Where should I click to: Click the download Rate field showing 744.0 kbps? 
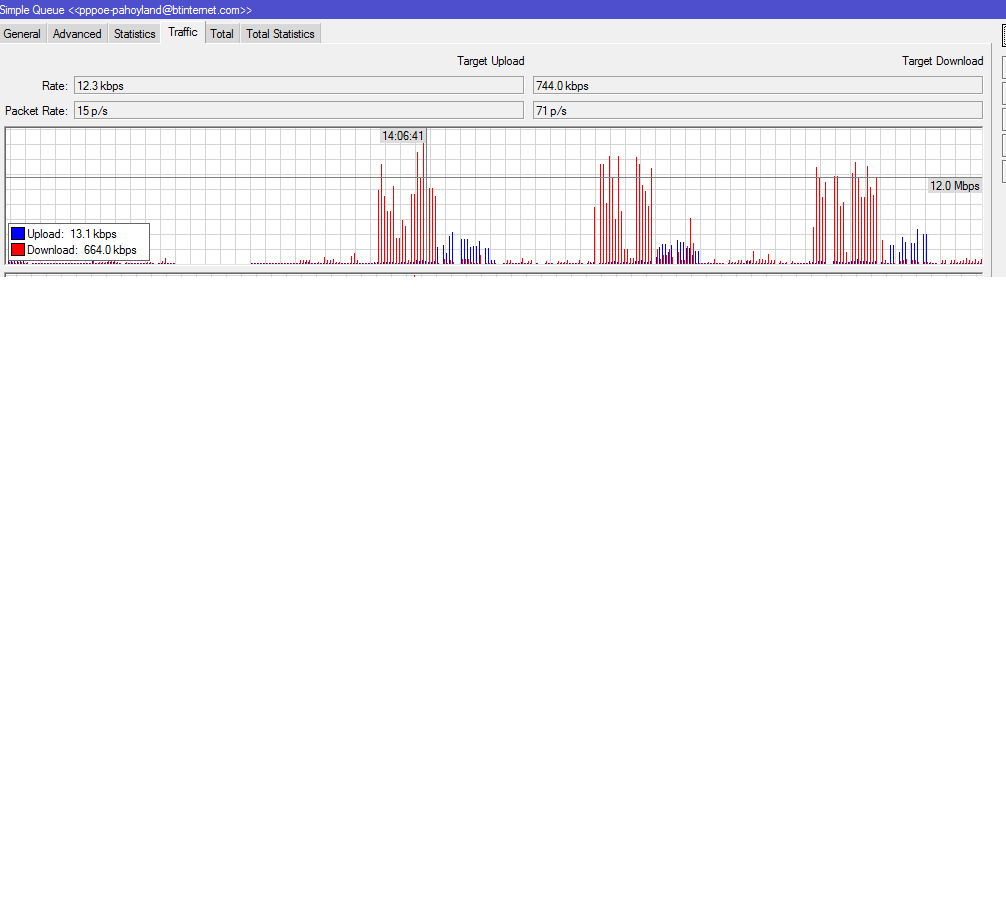[757, 86]
